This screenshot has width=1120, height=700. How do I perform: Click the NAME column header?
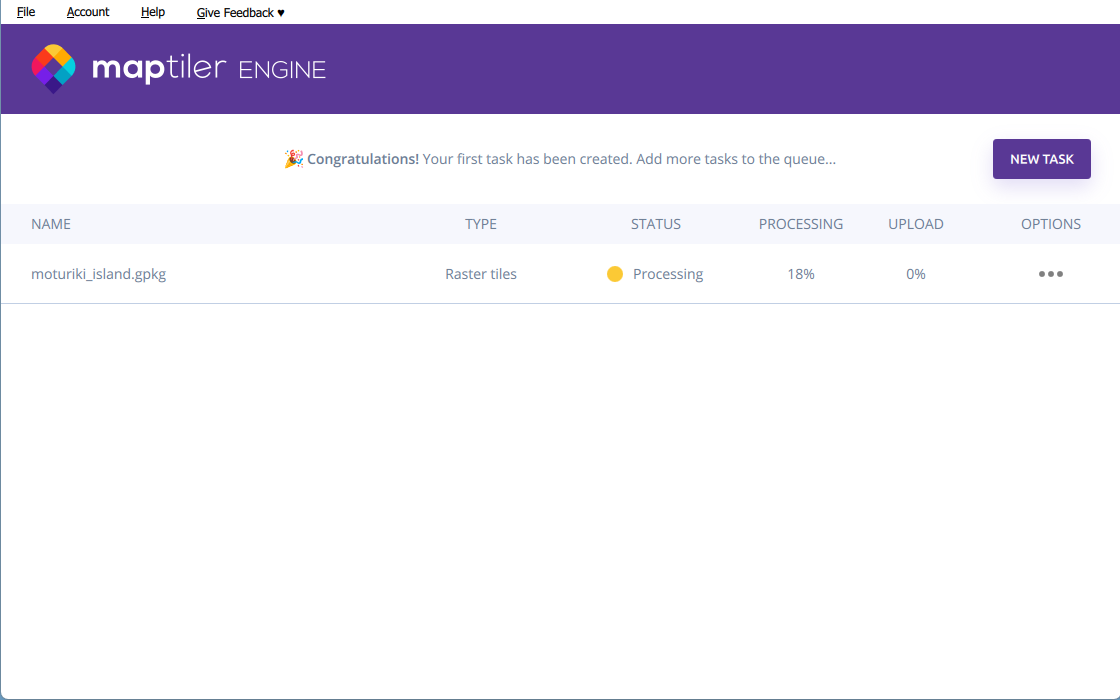[51, 224]
